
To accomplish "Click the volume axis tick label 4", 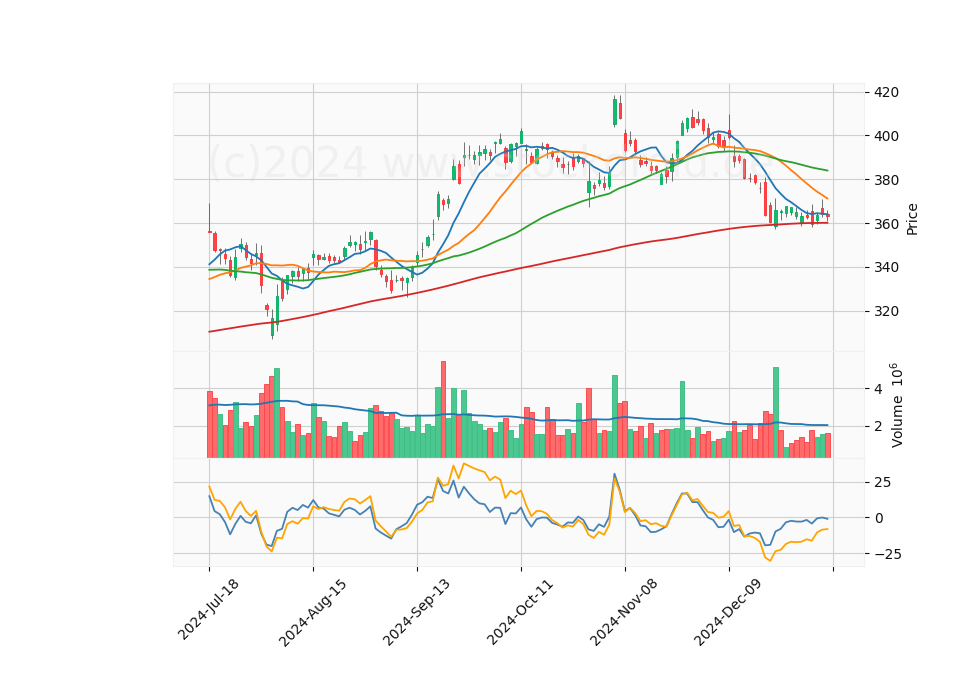I will coord(879,389).
